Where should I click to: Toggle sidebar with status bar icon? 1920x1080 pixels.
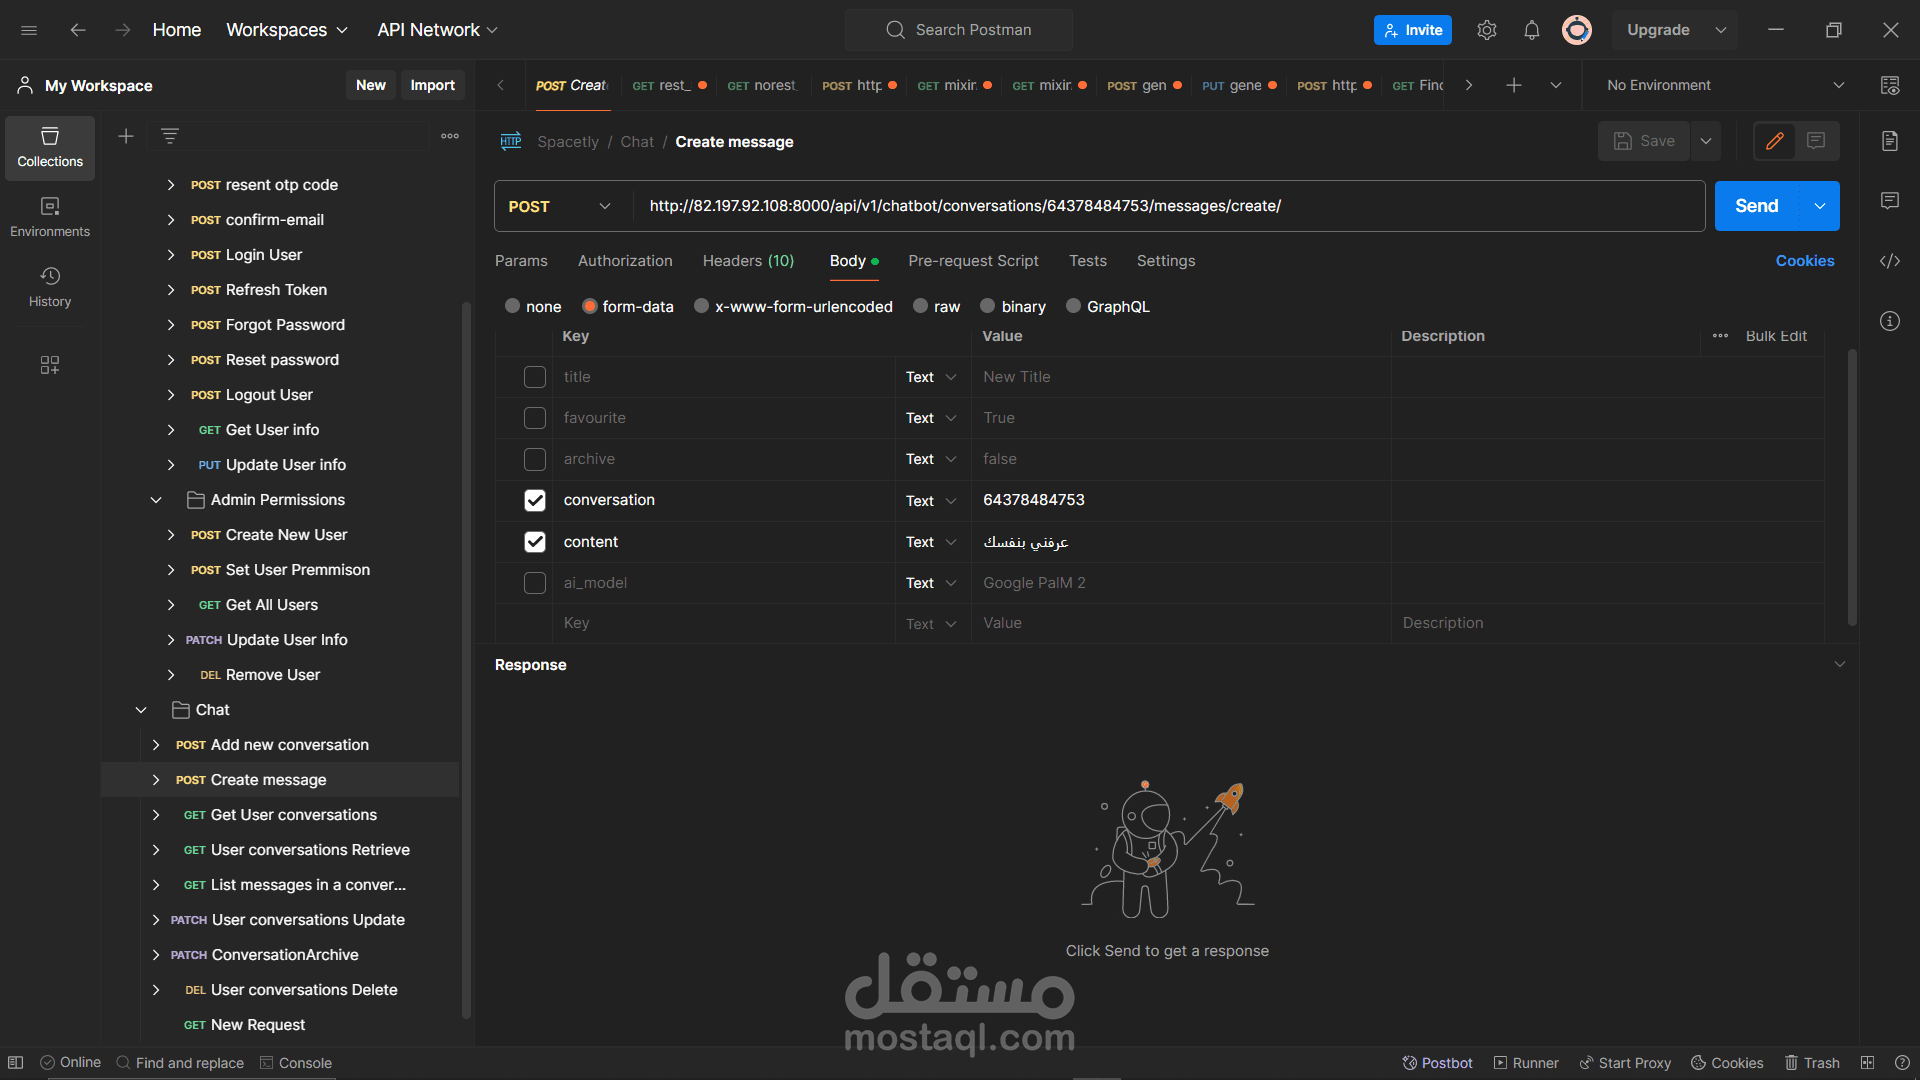[x=16, y=1063]
